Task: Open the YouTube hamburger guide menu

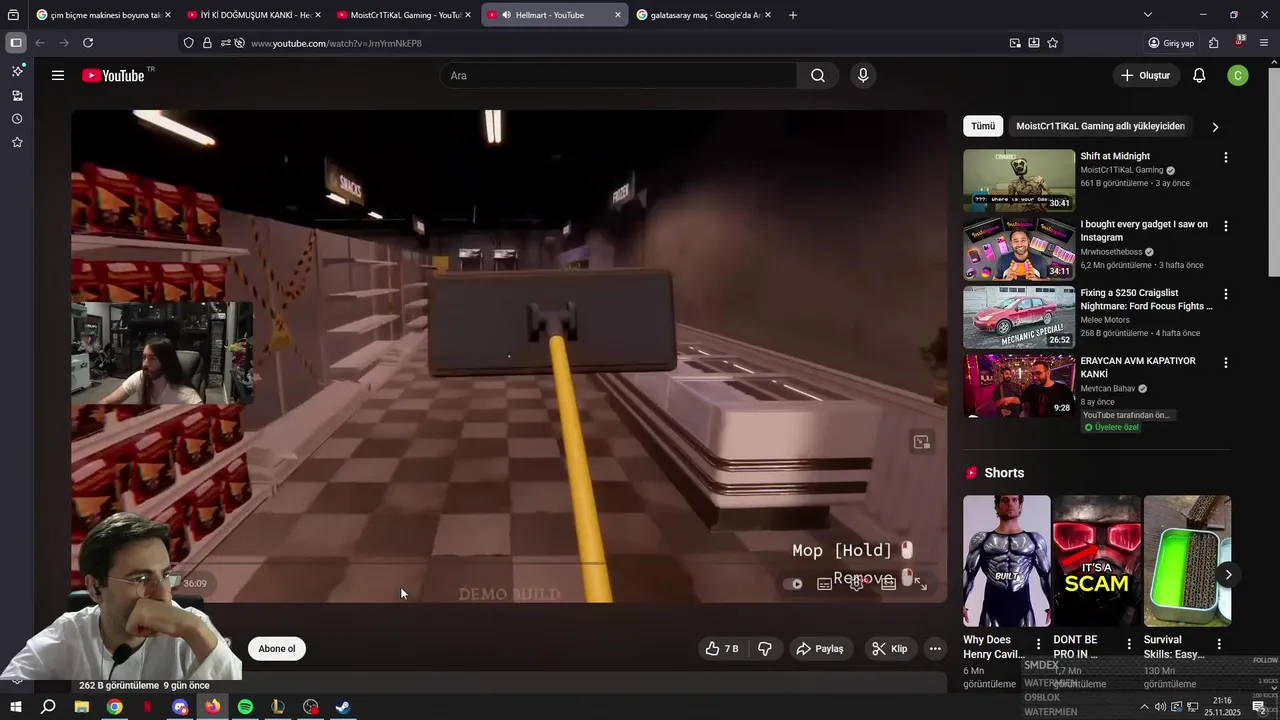Action: click(x=58, y=75)
